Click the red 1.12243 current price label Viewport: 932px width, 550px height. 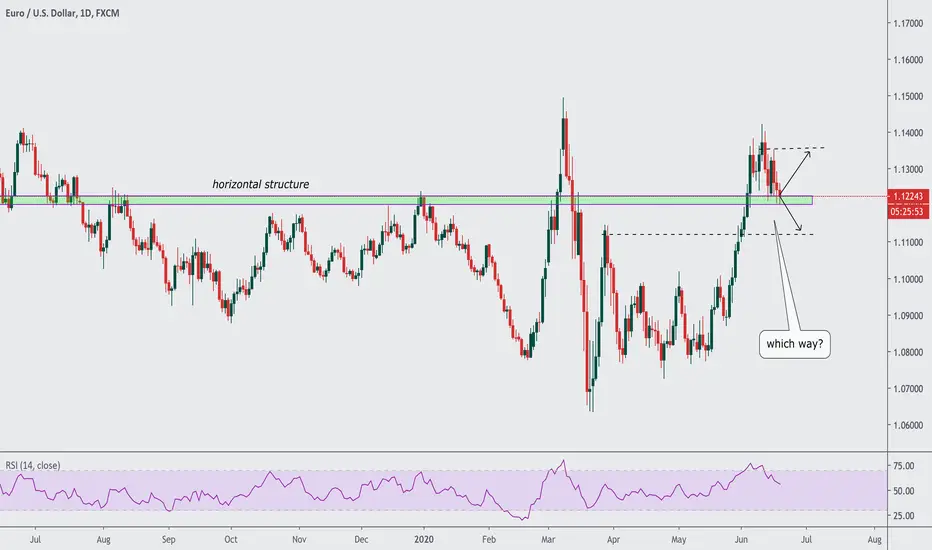click(908, 196)
